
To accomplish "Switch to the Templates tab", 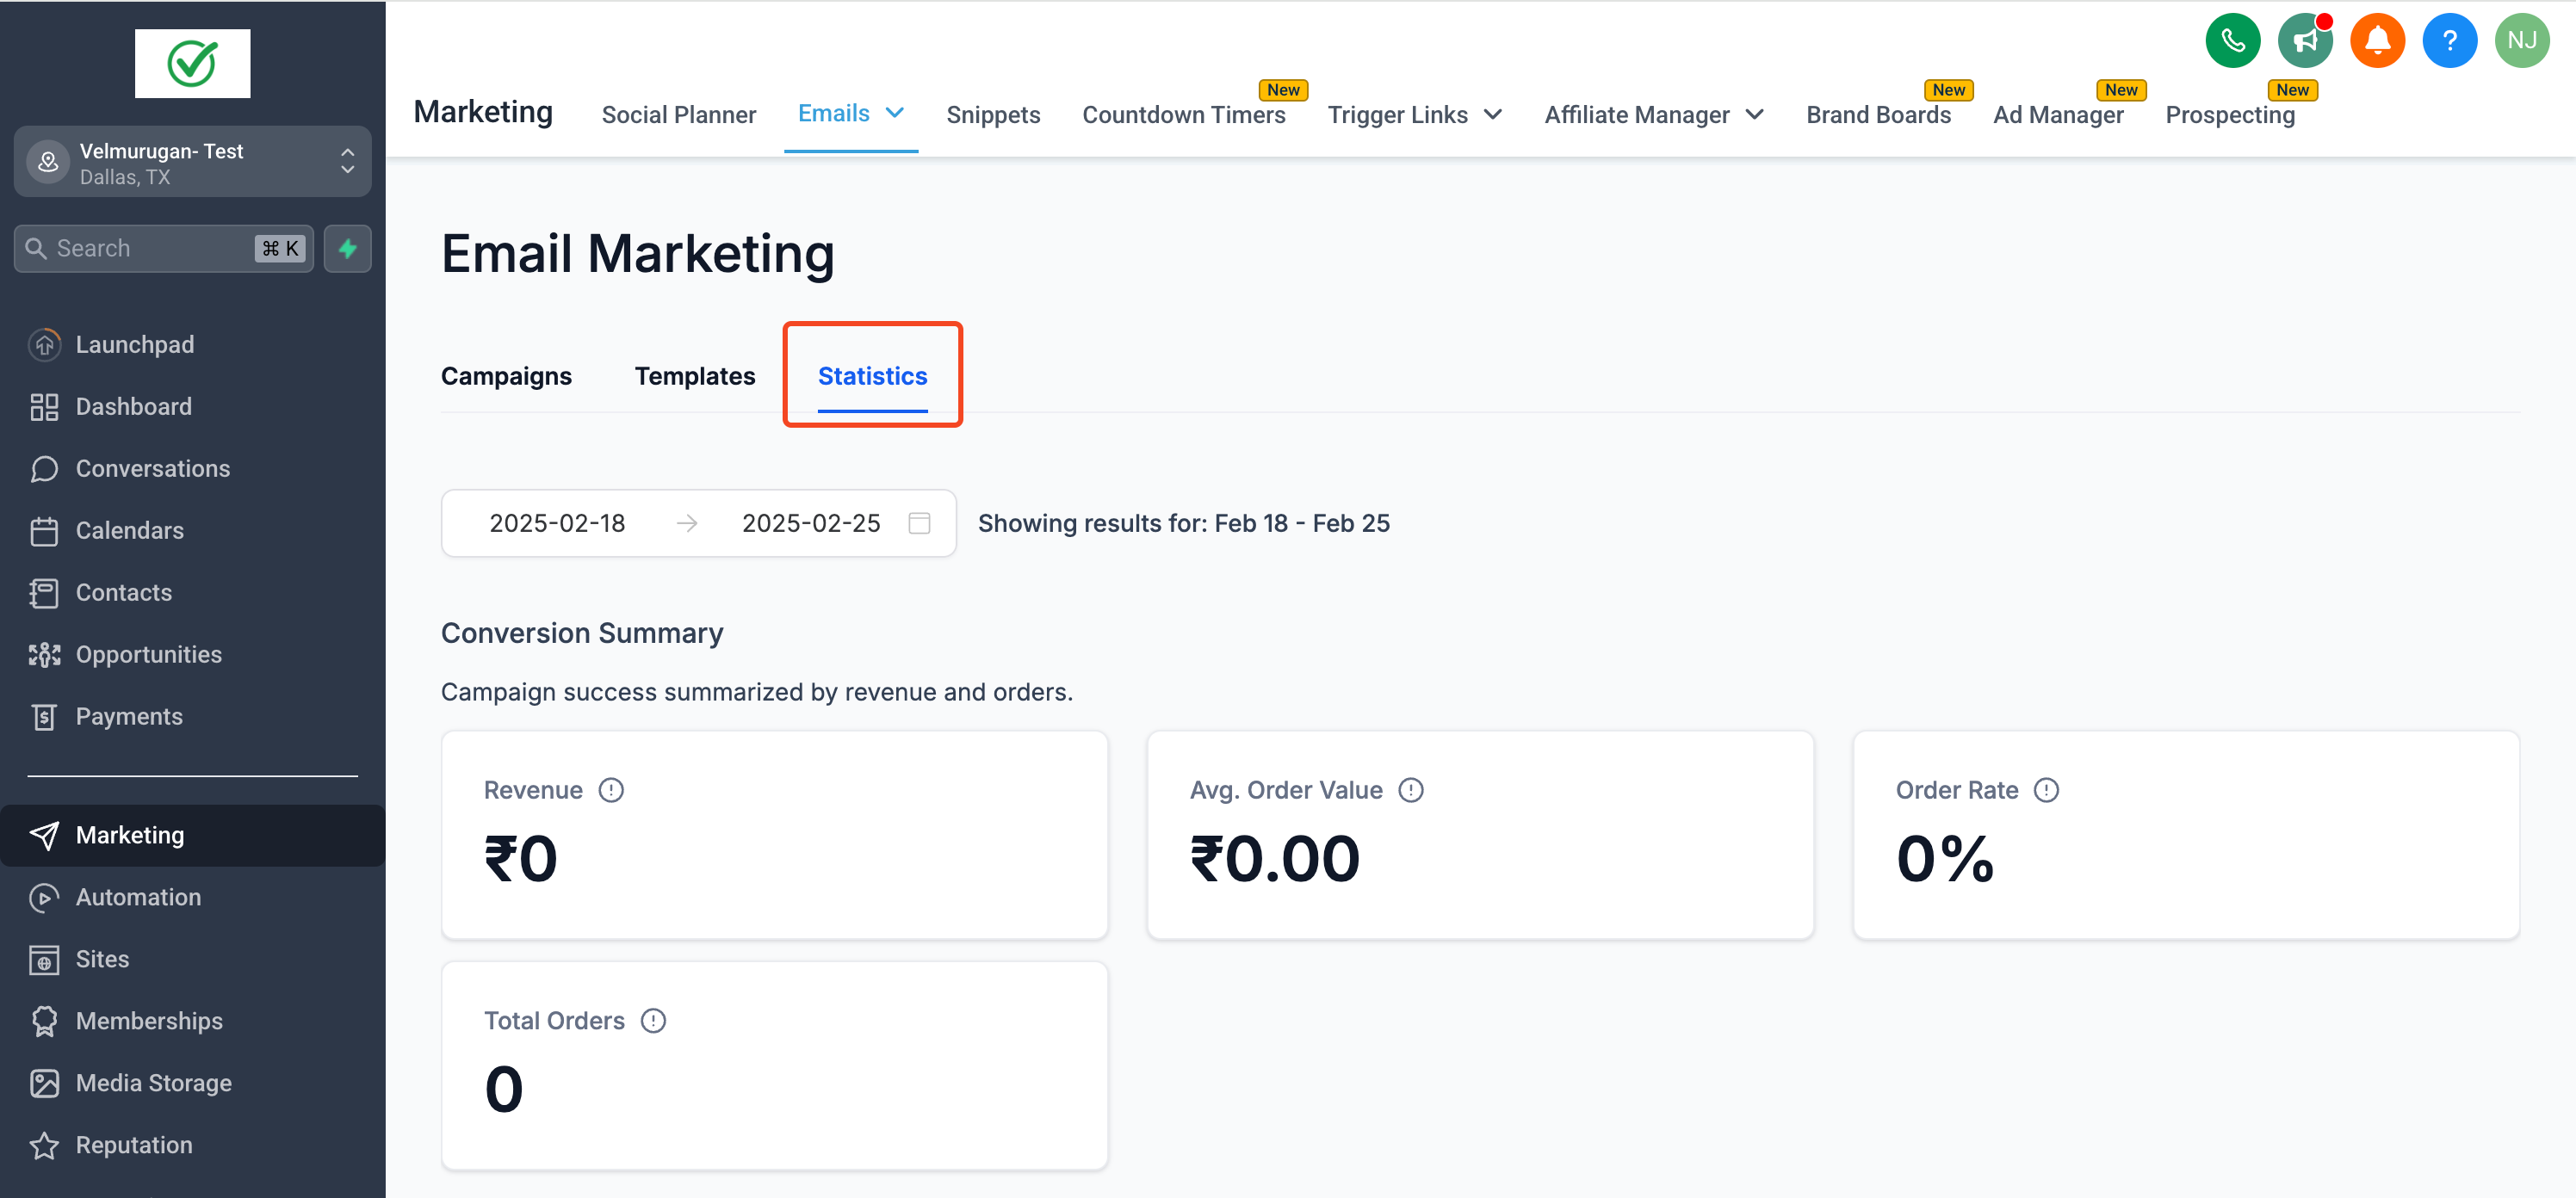I will (x=695, y=376).
